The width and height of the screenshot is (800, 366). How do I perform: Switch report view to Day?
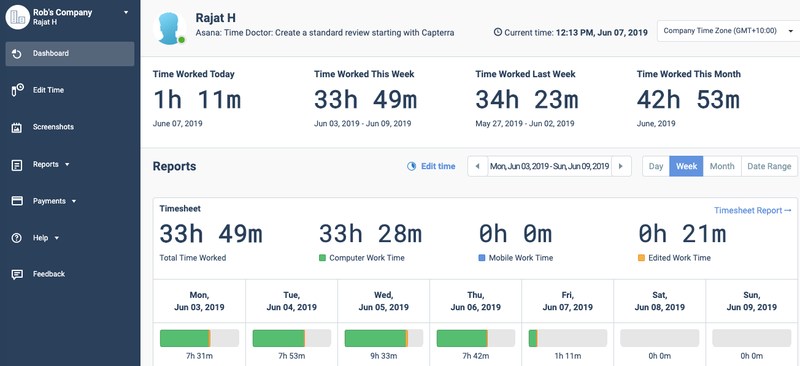pos(656,166)
